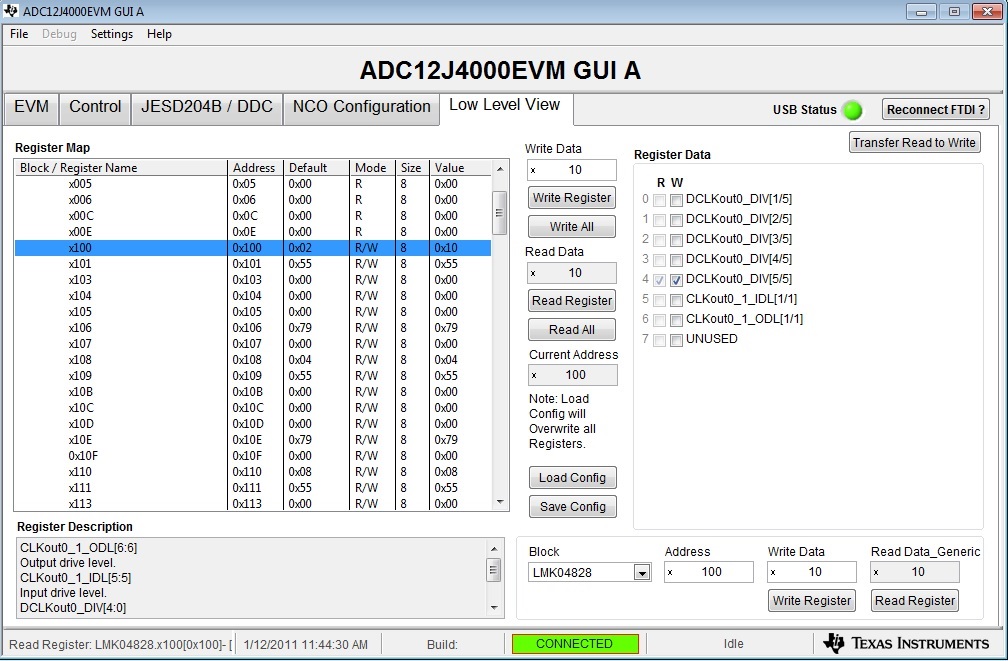Select register row x00C
This screenshot has width=1008, height=661.
tap(253, 216)
